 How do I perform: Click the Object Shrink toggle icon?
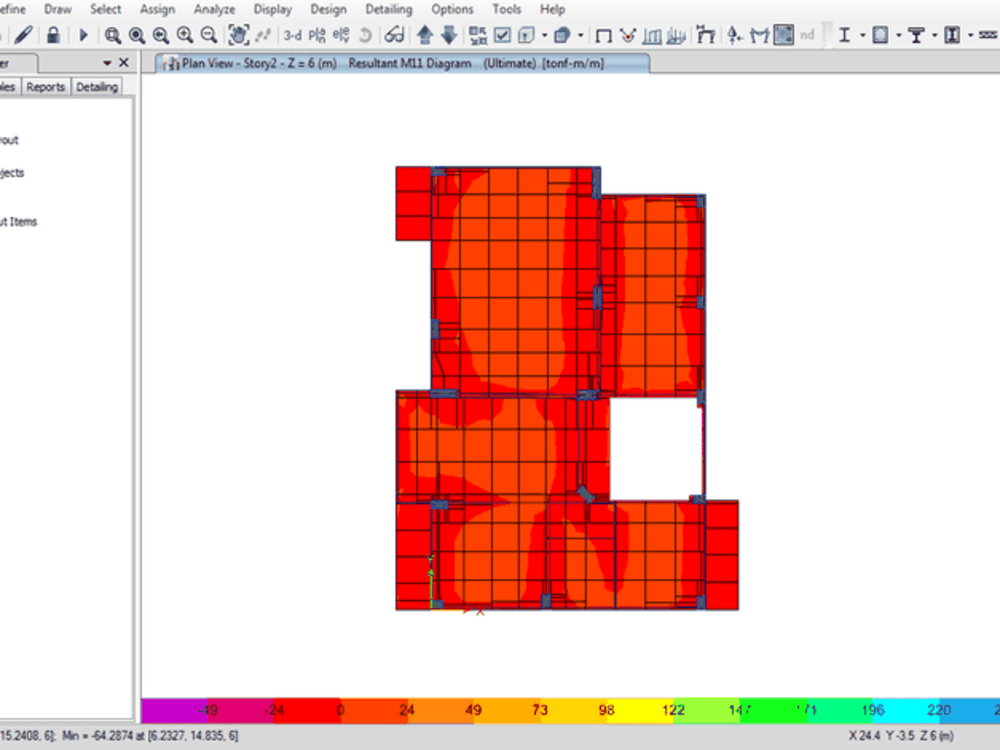478,35
